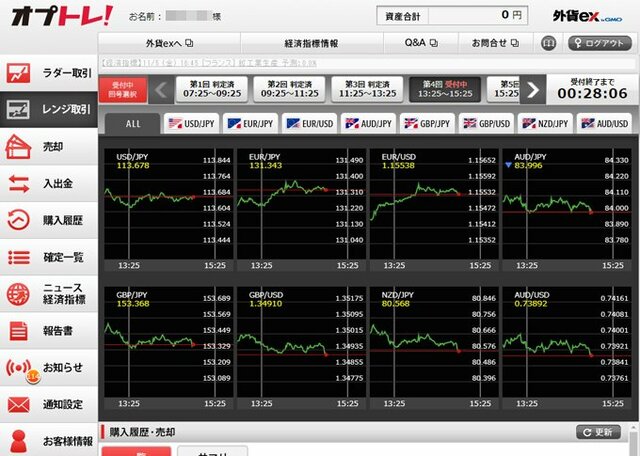
Task: Show next rounds with right arrow
Action: 533,89
